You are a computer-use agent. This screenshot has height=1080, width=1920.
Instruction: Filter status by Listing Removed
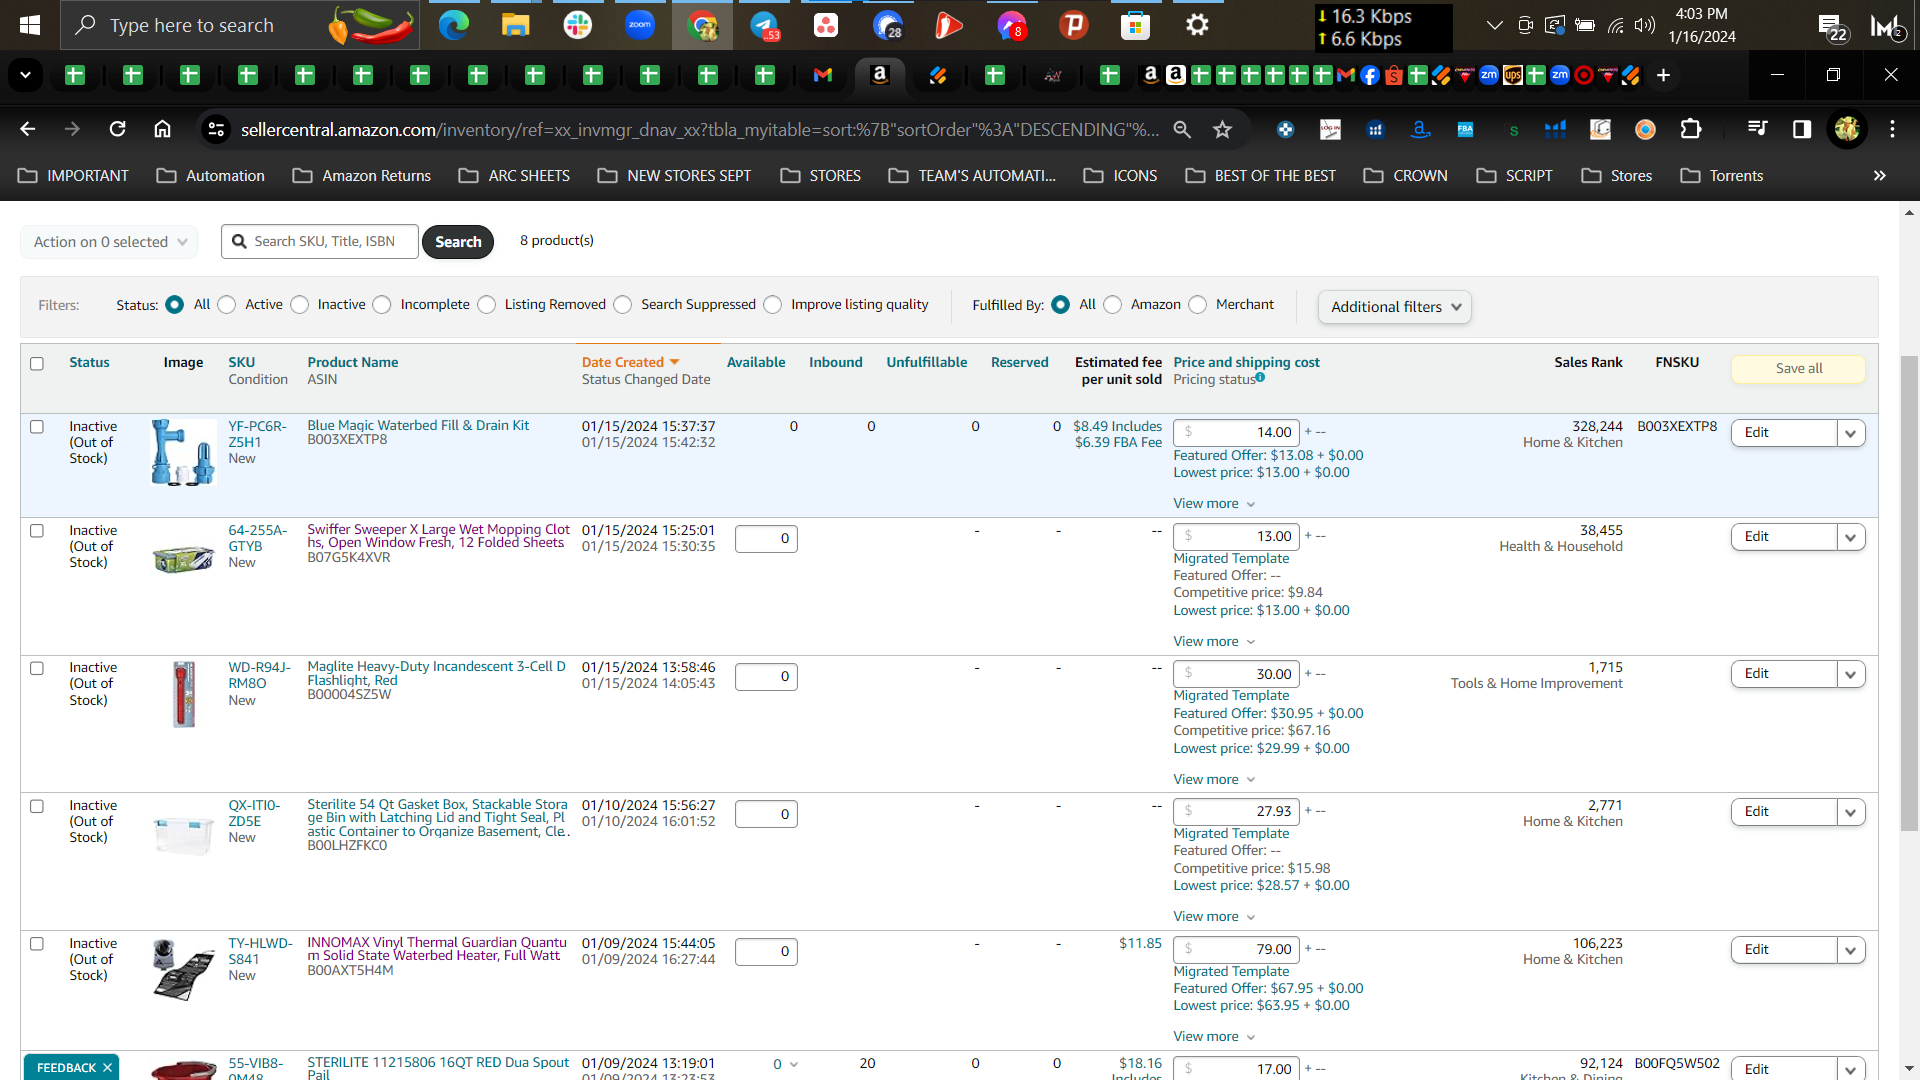(487, 305)
